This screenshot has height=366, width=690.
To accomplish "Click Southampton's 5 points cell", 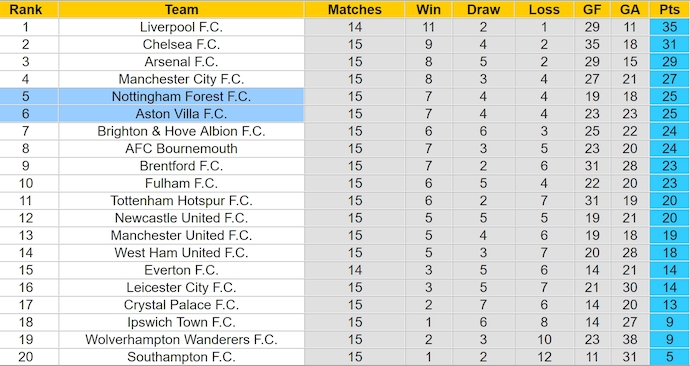I will [x=669, y=357].
